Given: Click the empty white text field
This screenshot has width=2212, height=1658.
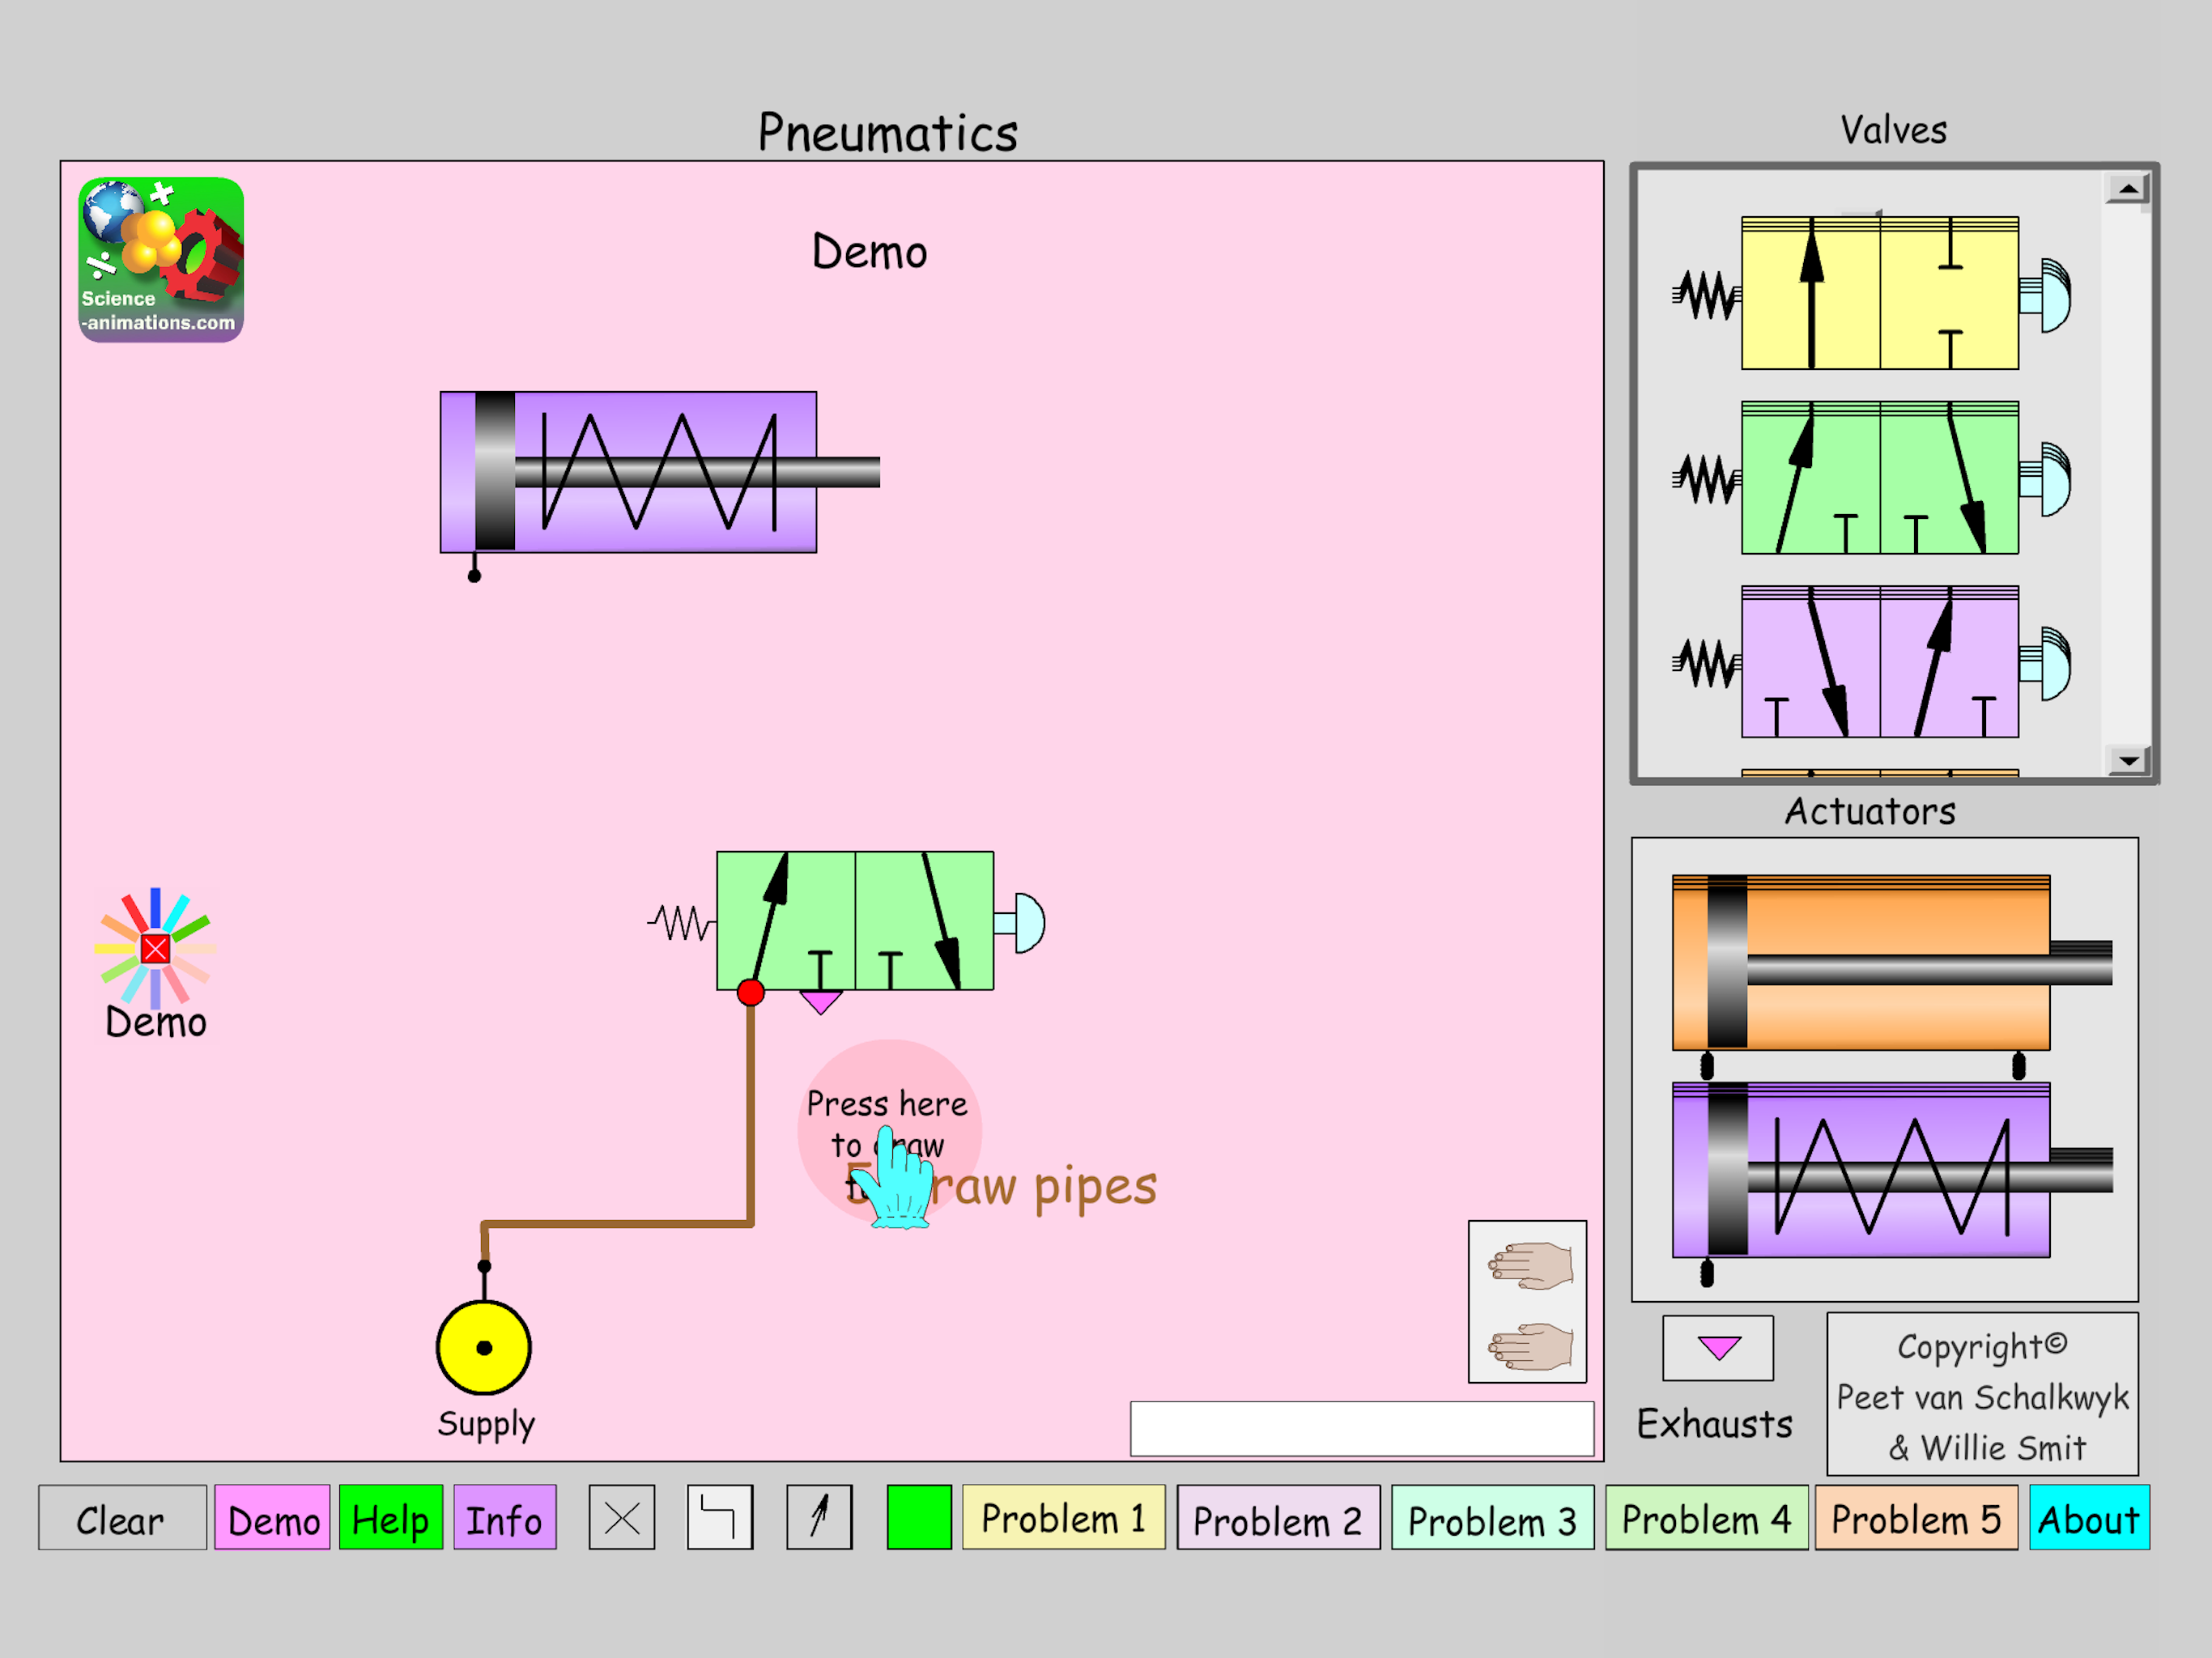Looking at the screenshot, I should pos(1361,1428).
